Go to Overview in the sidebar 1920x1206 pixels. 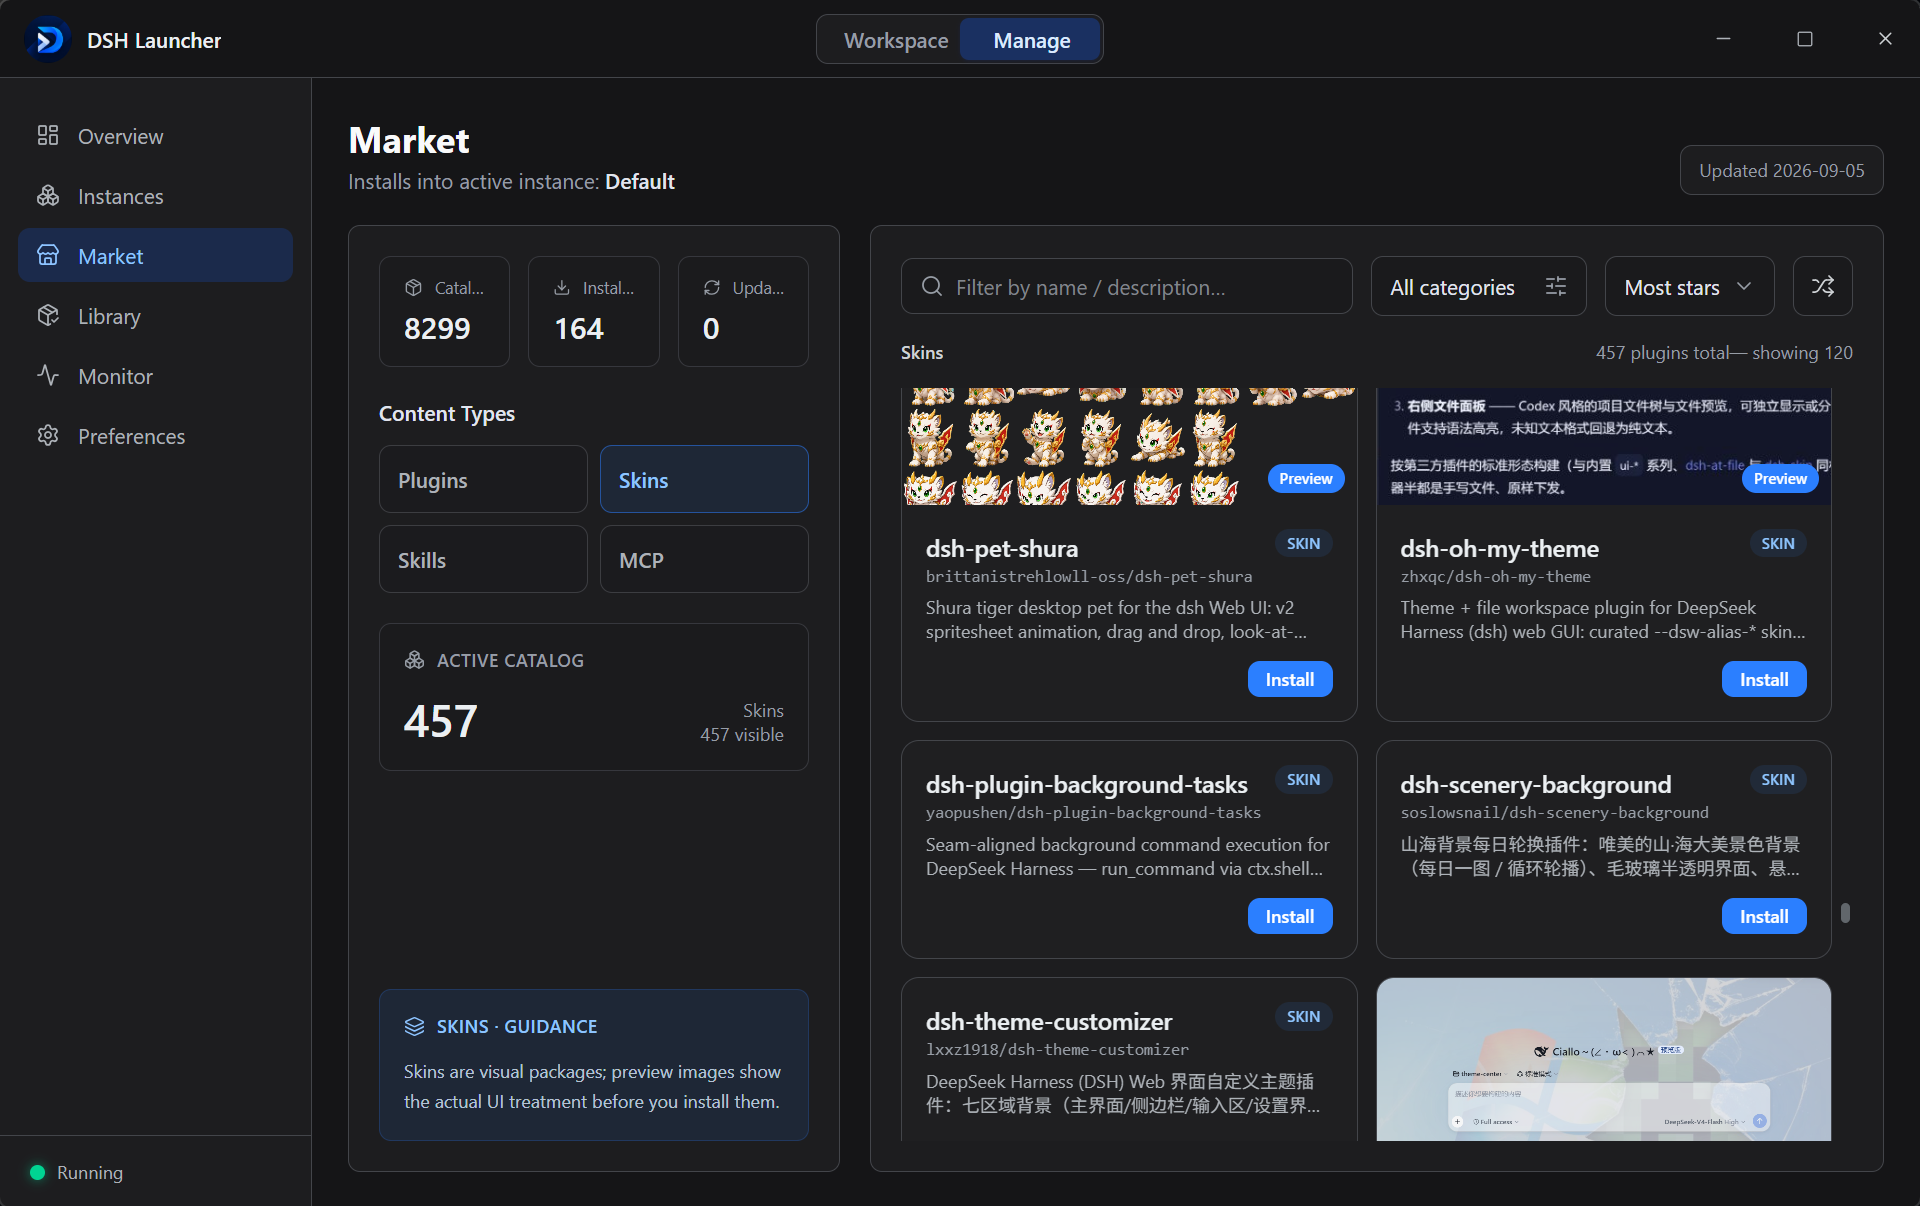[155, 135]
